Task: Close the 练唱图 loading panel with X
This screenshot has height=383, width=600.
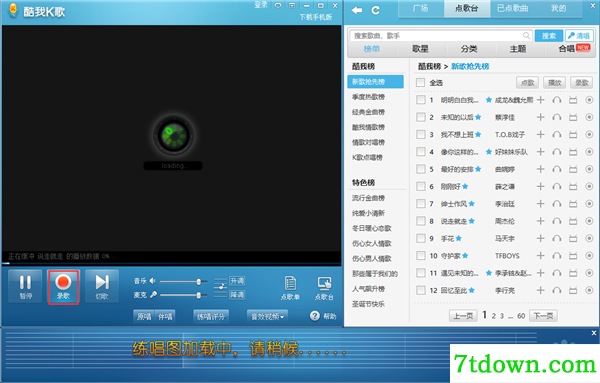Action: click(x=594, y=333)
